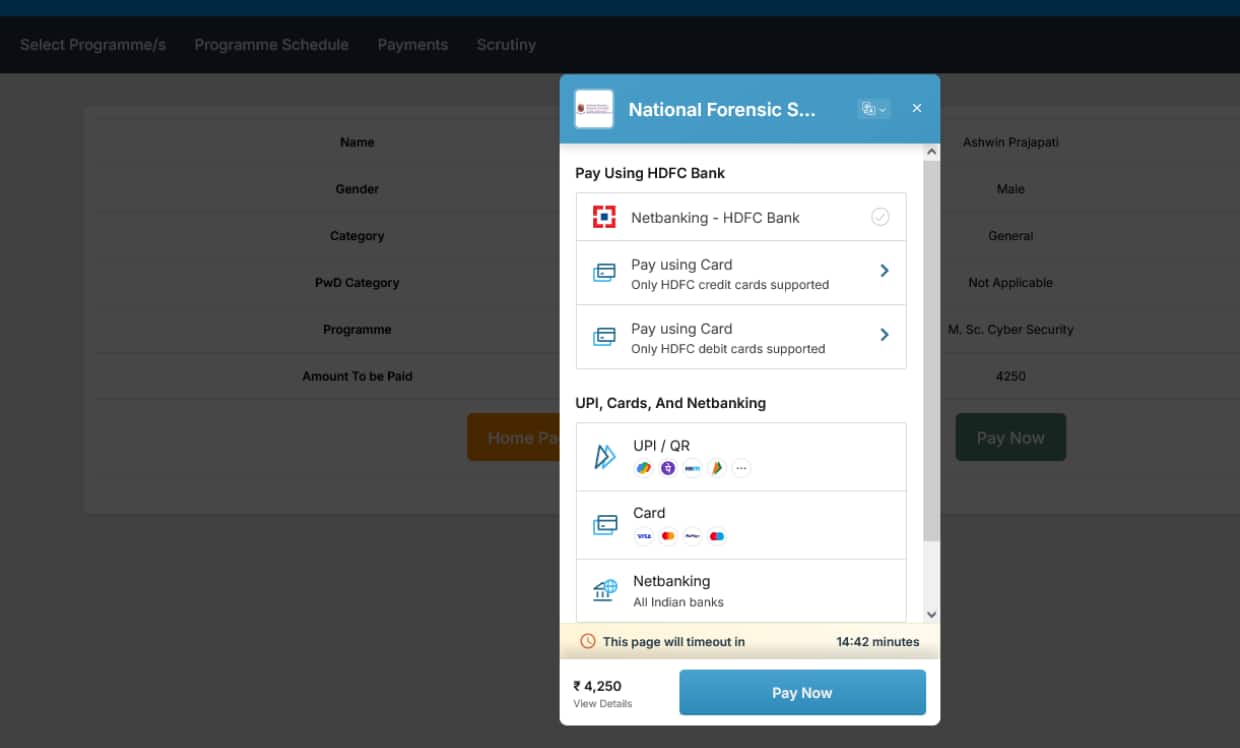Screen dimensions: 1240x748
Task: Click the payment list scrollbar thumb
Action: pyautogui.click(x=932, y=351)
